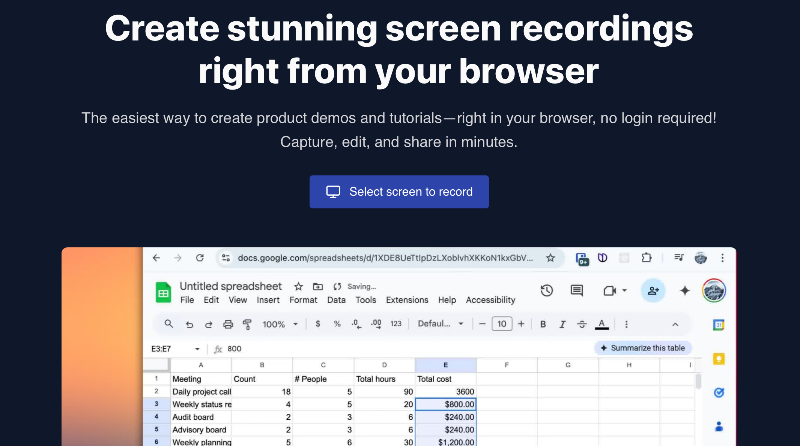Click the Share add-person button
This screenshot has width=800, height=446.
[x=653, y=291]
